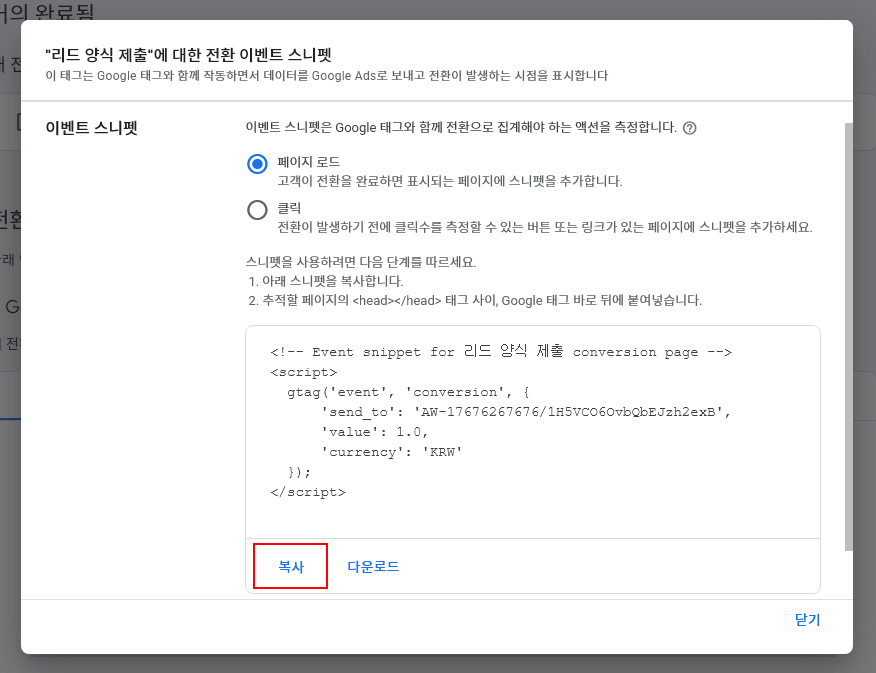Click the 복사 button to copy snippet
This screenshot has width=876, height=673.
click(290, 566)
